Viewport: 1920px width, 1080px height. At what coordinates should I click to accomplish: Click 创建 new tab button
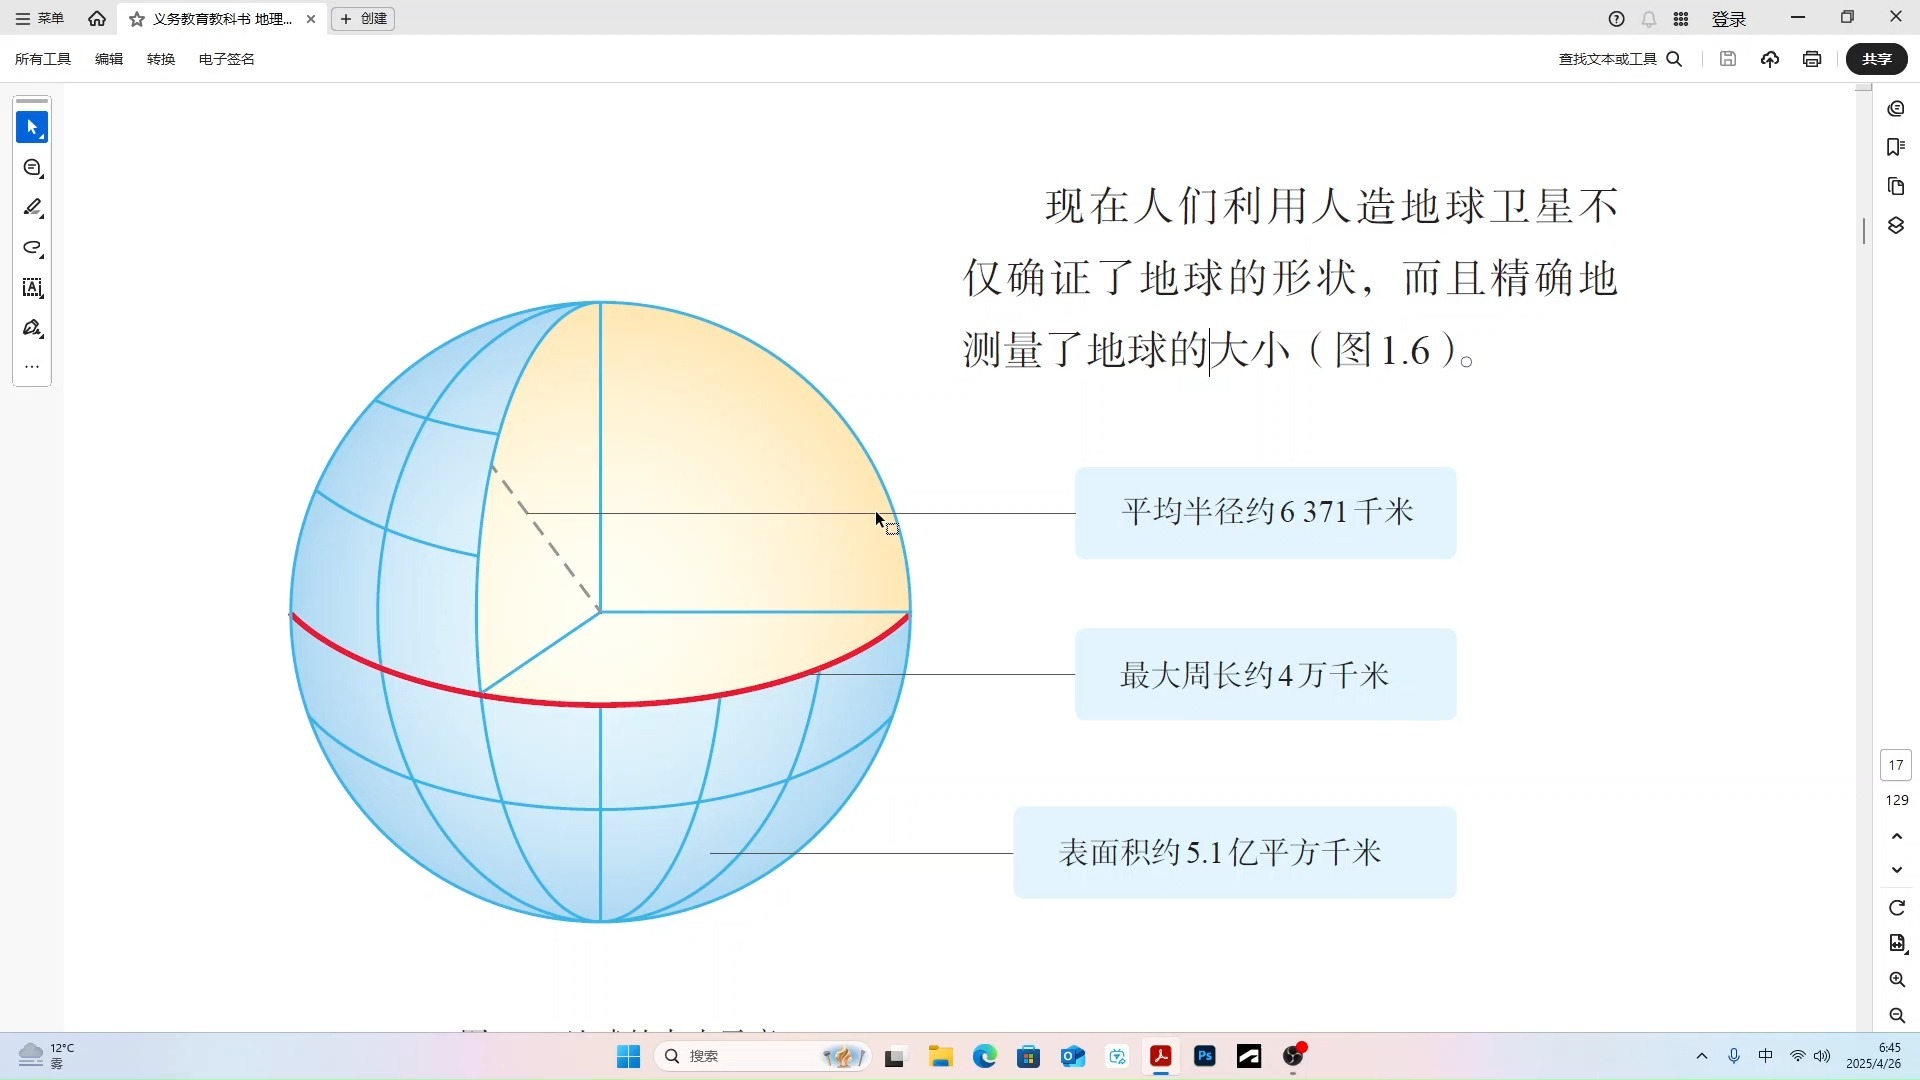[363, 18]
